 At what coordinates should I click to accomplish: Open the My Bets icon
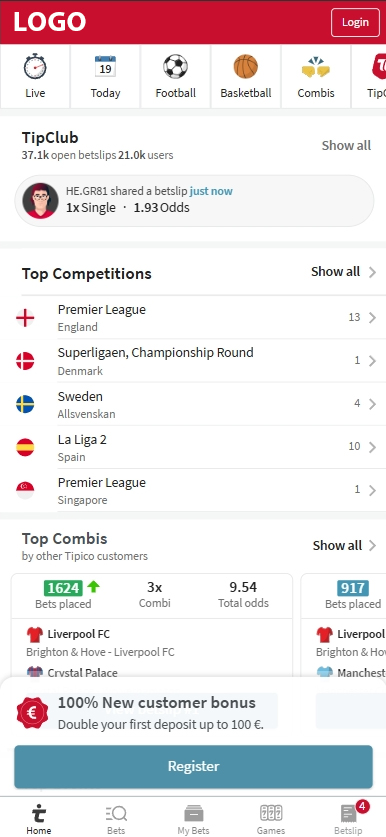[193, 814]
